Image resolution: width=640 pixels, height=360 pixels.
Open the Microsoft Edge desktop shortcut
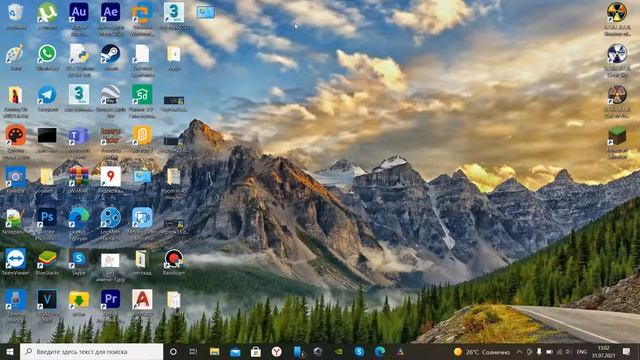point(79,218)
